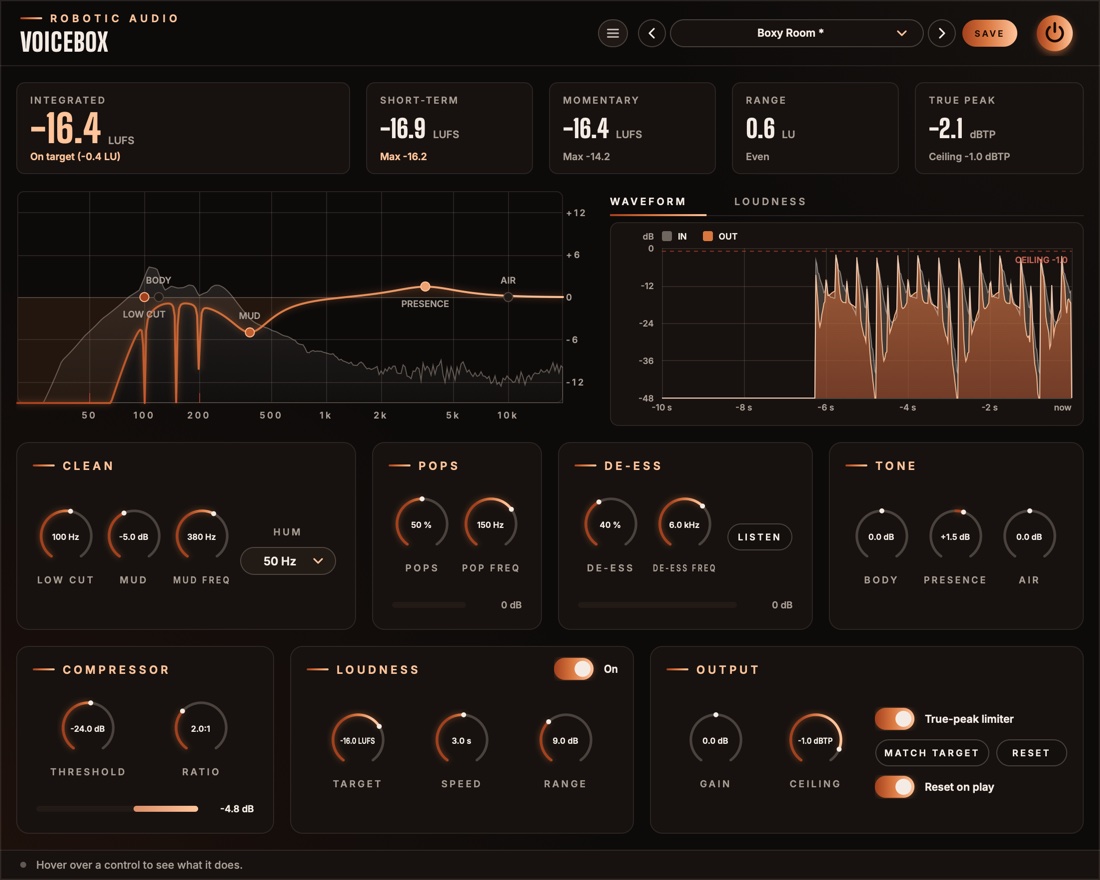Click the compressor gain reduction meter bar
Viewport: 1100px width, 880px height.
(x=117, y=808)
